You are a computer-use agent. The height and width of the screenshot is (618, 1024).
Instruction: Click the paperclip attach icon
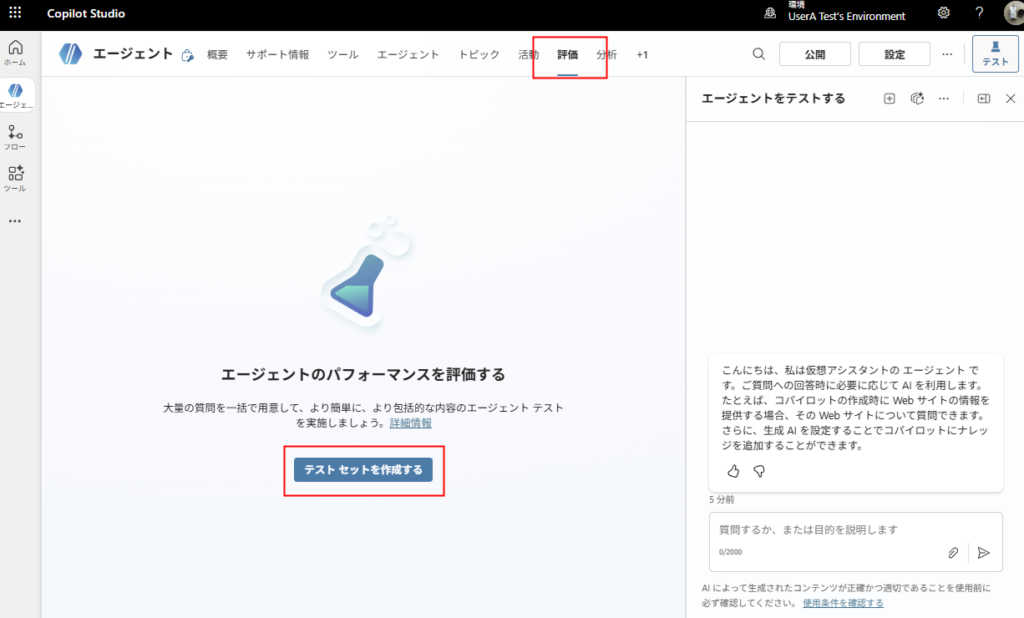click(x=953, y=552)
